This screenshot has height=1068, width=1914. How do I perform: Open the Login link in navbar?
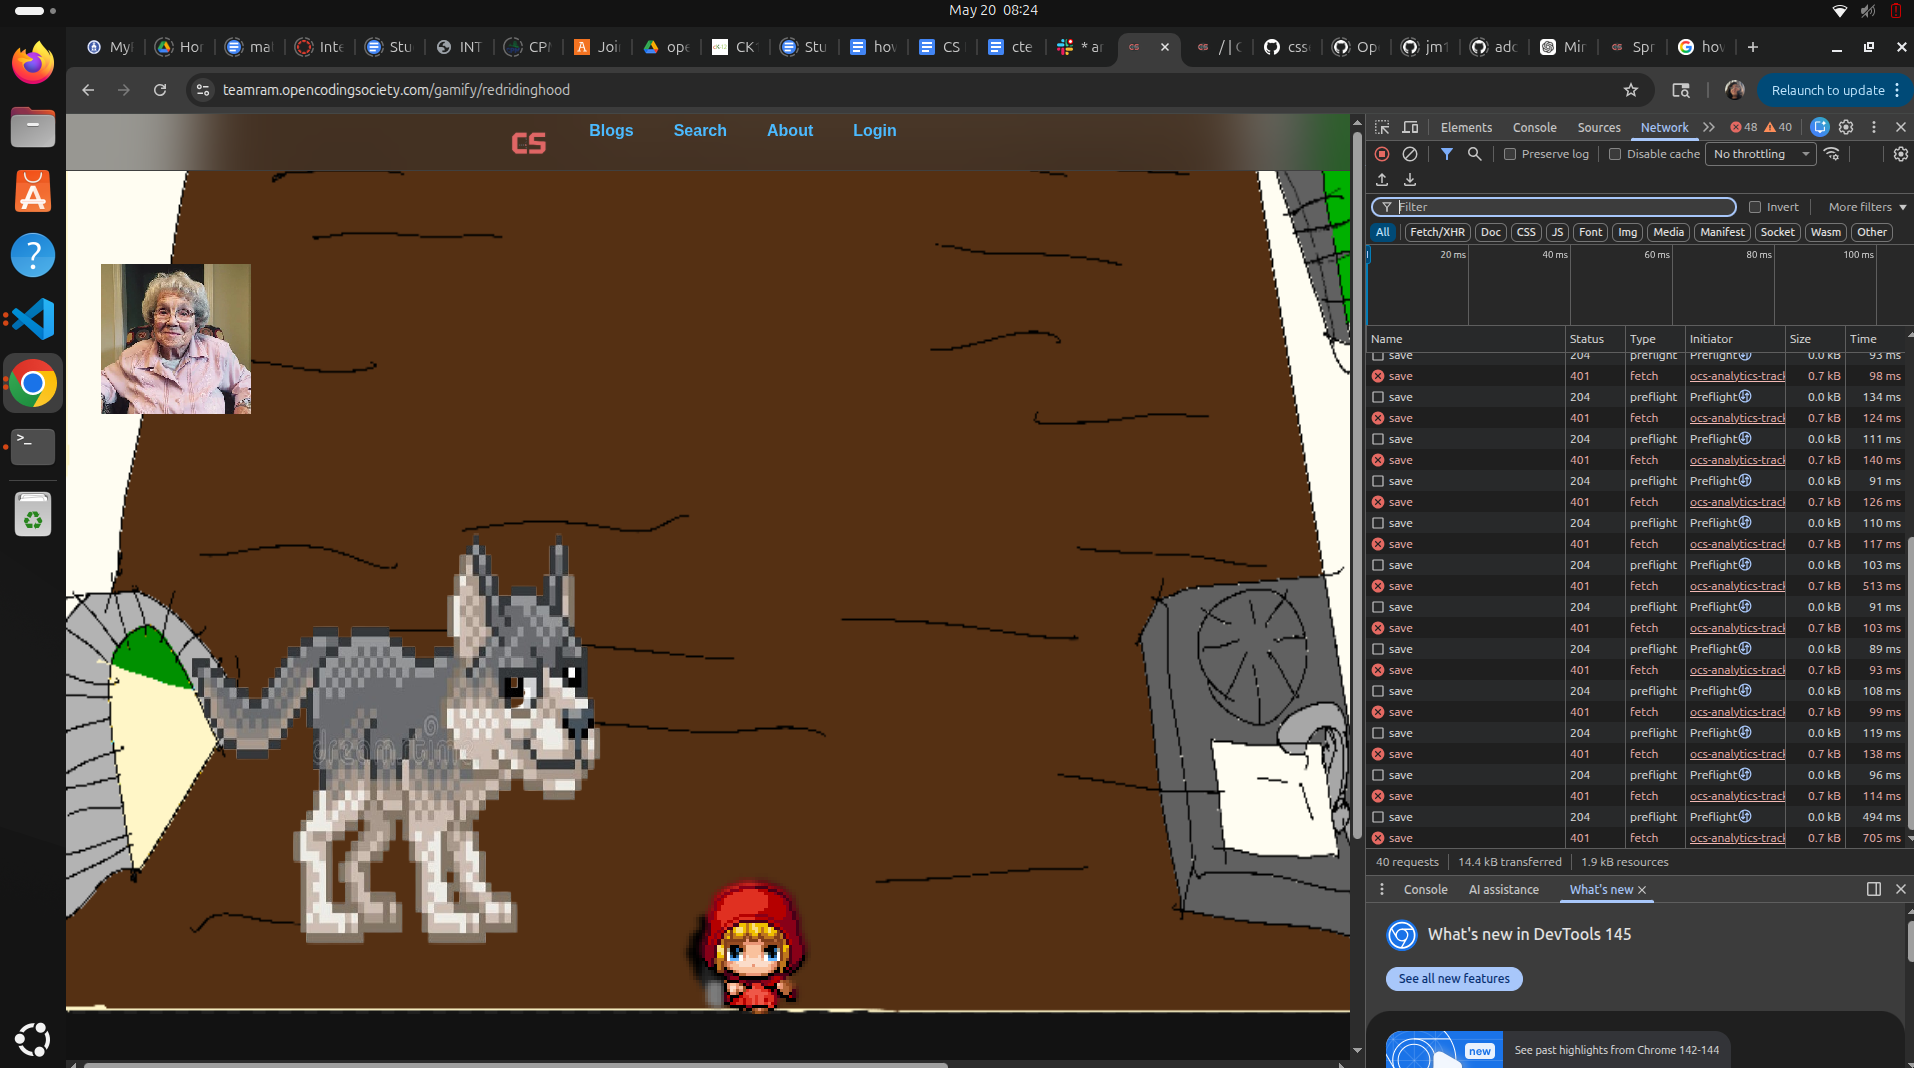tap(874, 130)
